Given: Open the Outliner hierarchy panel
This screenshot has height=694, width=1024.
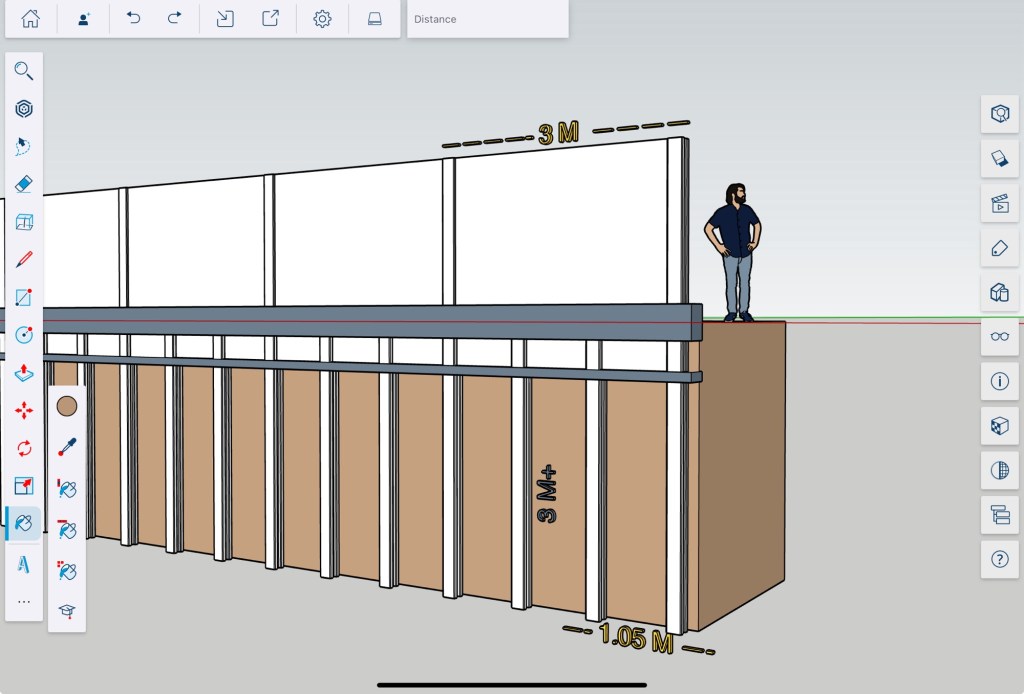Looking at the screenshot, I should tap(999, 515).
